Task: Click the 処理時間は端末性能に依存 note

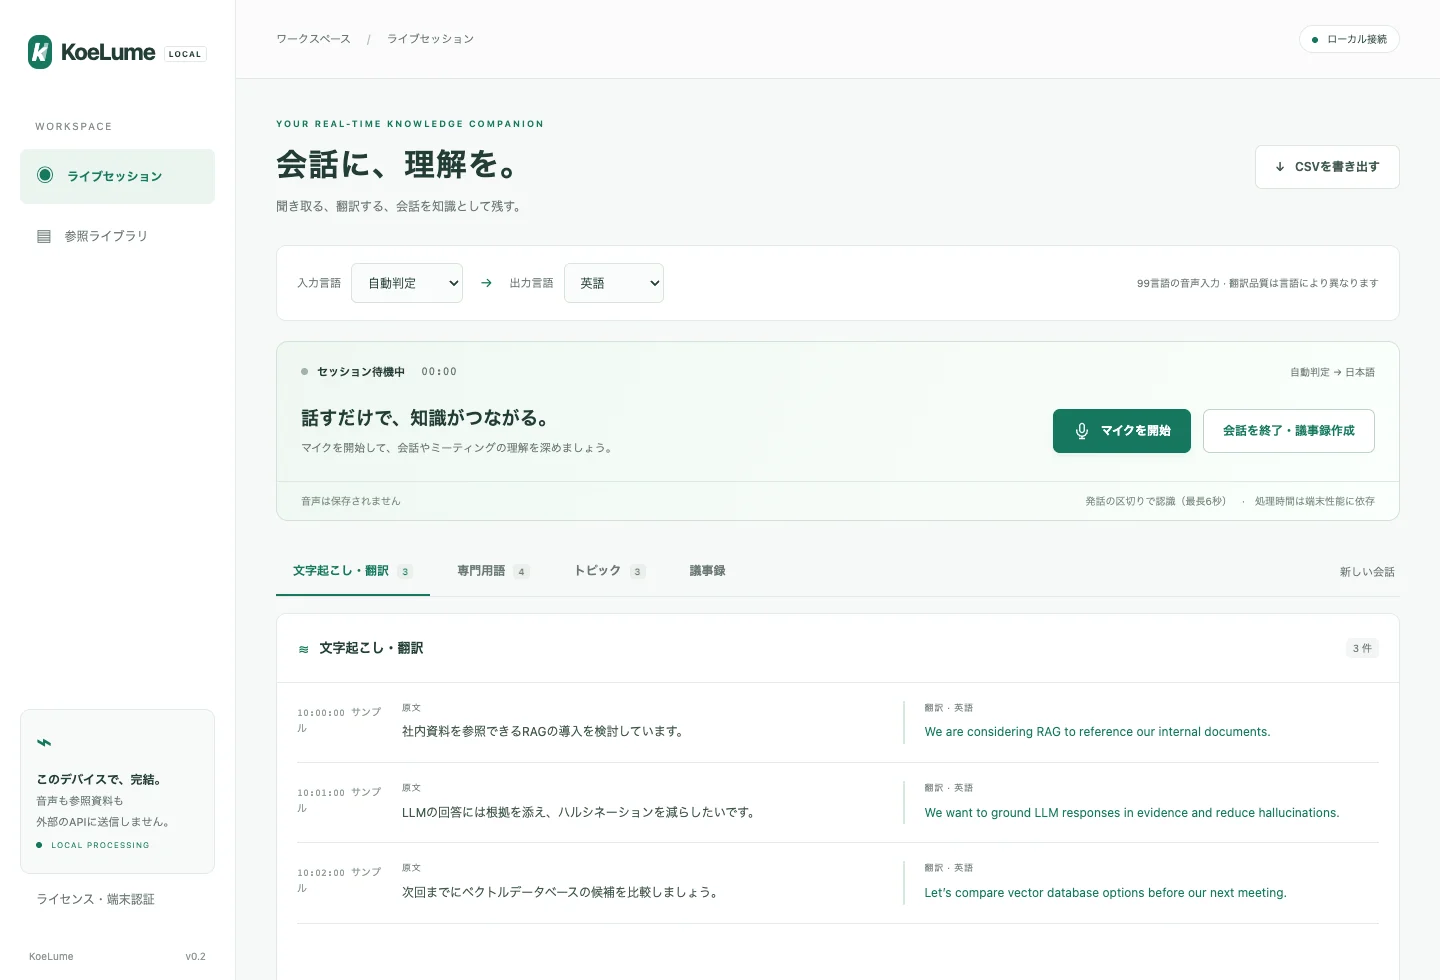Action: (x=1315, y=501)
